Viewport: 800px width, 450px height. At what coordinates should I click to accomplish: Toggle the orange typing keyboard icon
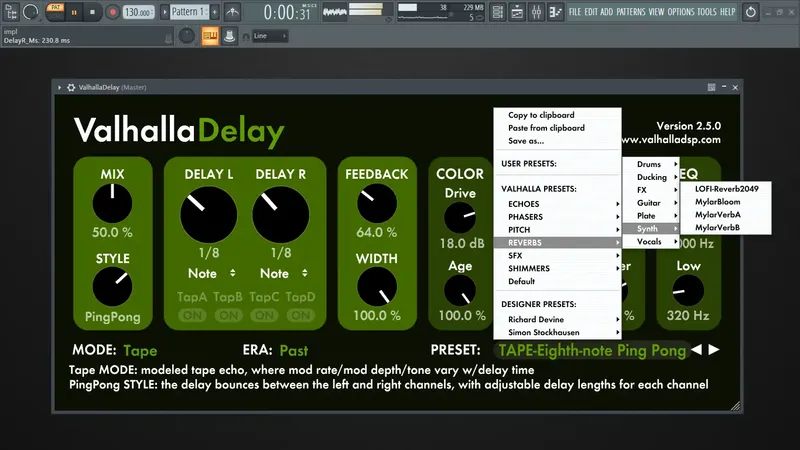coord(210,36)
